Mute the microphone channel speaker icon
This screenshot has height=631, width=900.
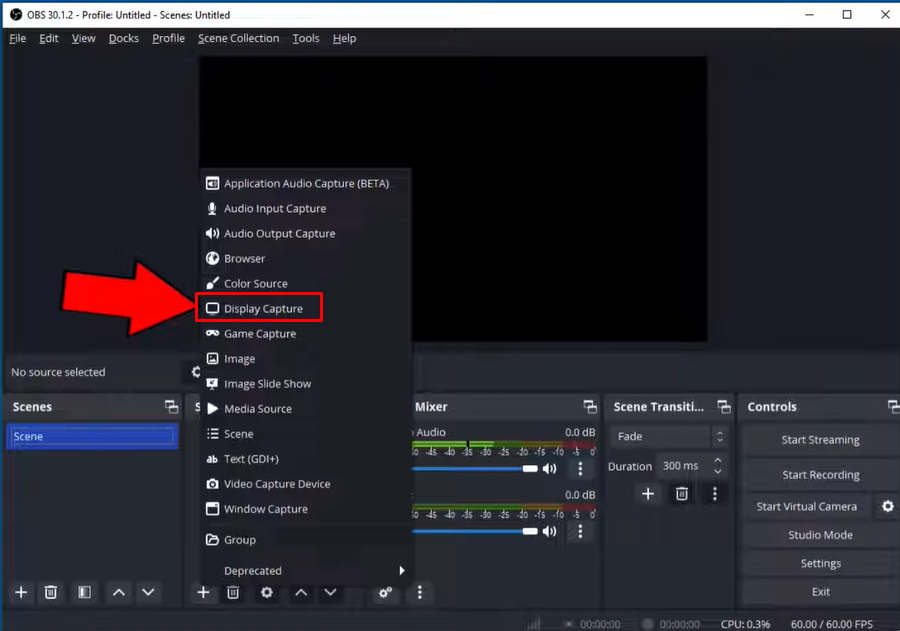(x=548, y=531)
